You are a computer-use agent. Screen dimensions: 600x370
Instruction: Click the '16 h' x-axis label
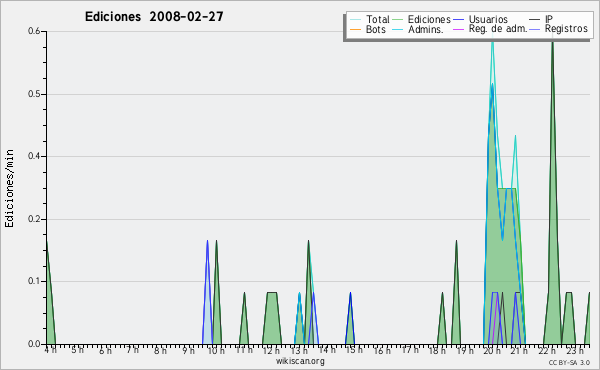click(x=382, y=350)
